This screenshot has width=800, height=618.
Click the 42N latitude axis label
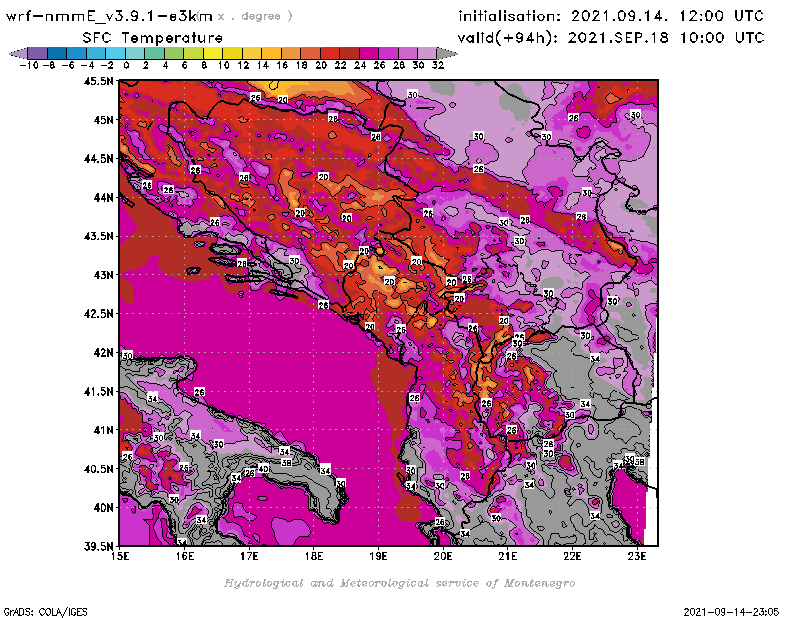coord(103,353)
